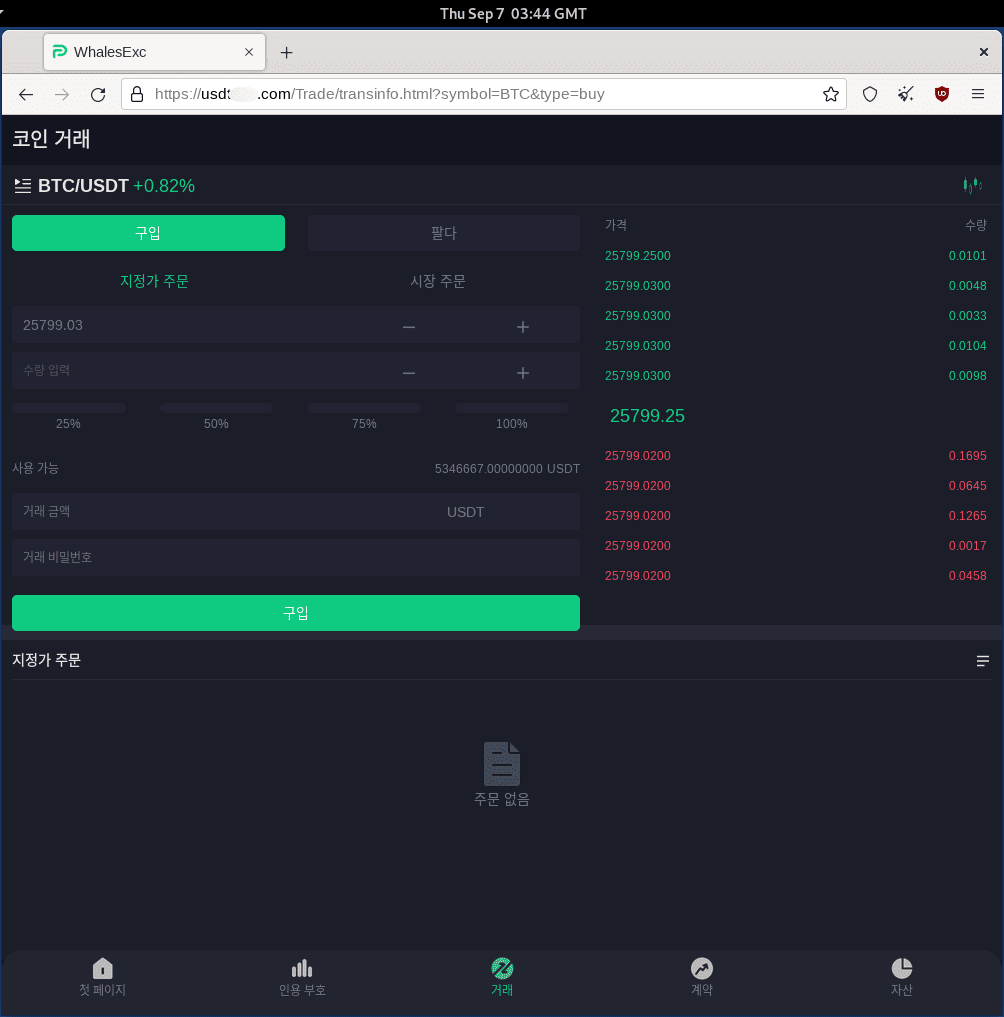This screenshot has height=1017, width=1004.
Task: Close the WhalesExc tab
Action: (249, 52)
